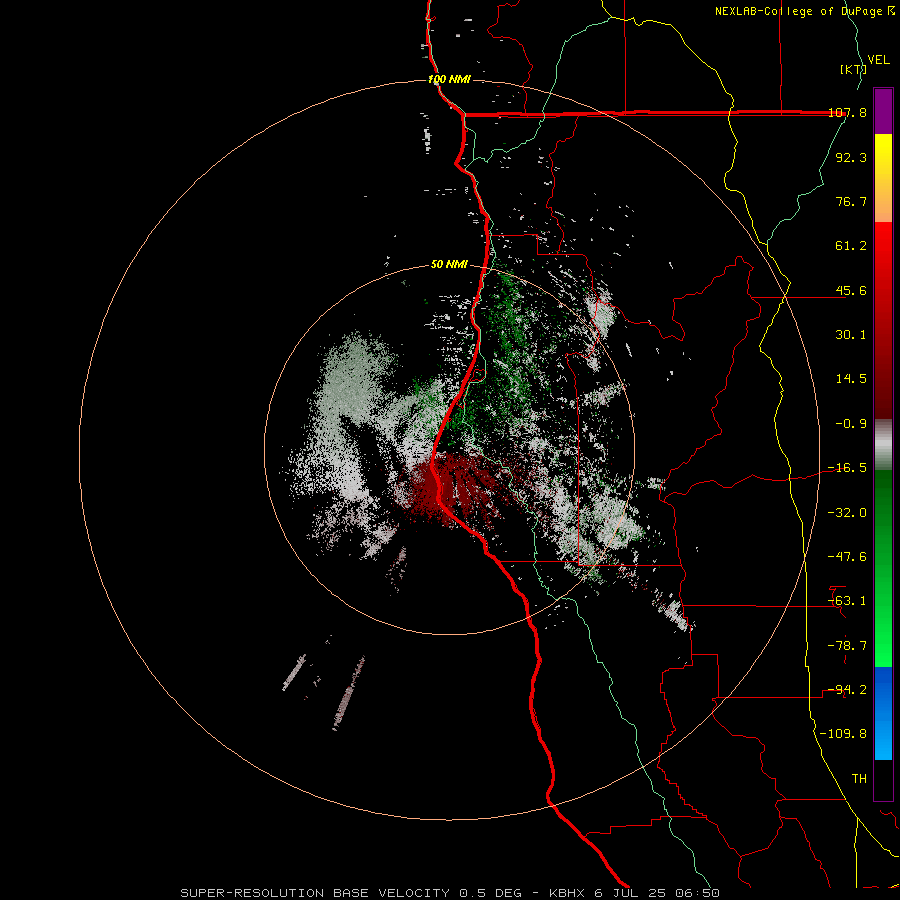Select the 45.6 velocity scale value
The width and height of the screenshot is (900, 900).
(851, 290)
